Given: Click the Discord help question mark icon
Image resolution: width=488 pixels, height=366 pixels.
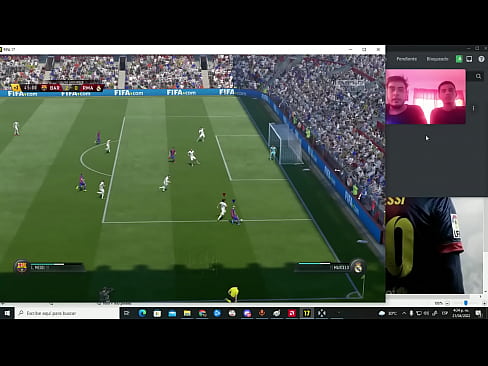Looking at the screenshot, I should tap(481, 59).
